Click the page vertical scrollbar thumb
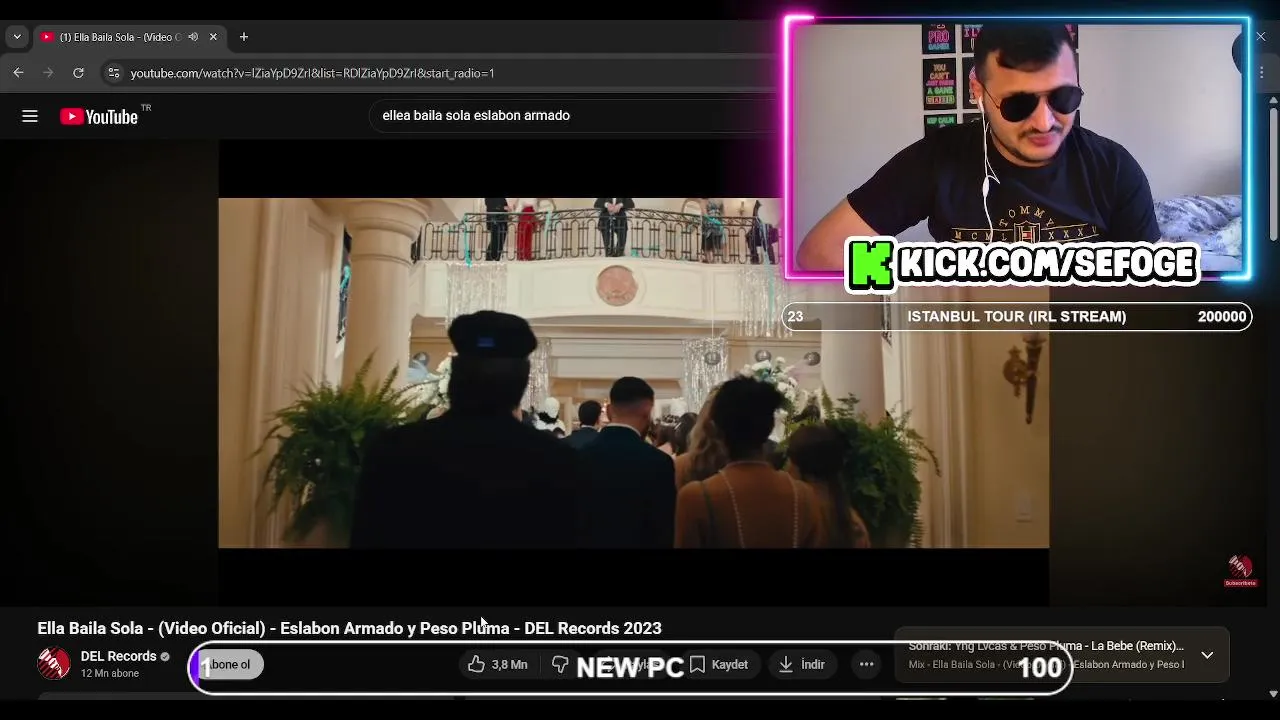The height and width of the screenshot is (720, 1280). 1273,172
